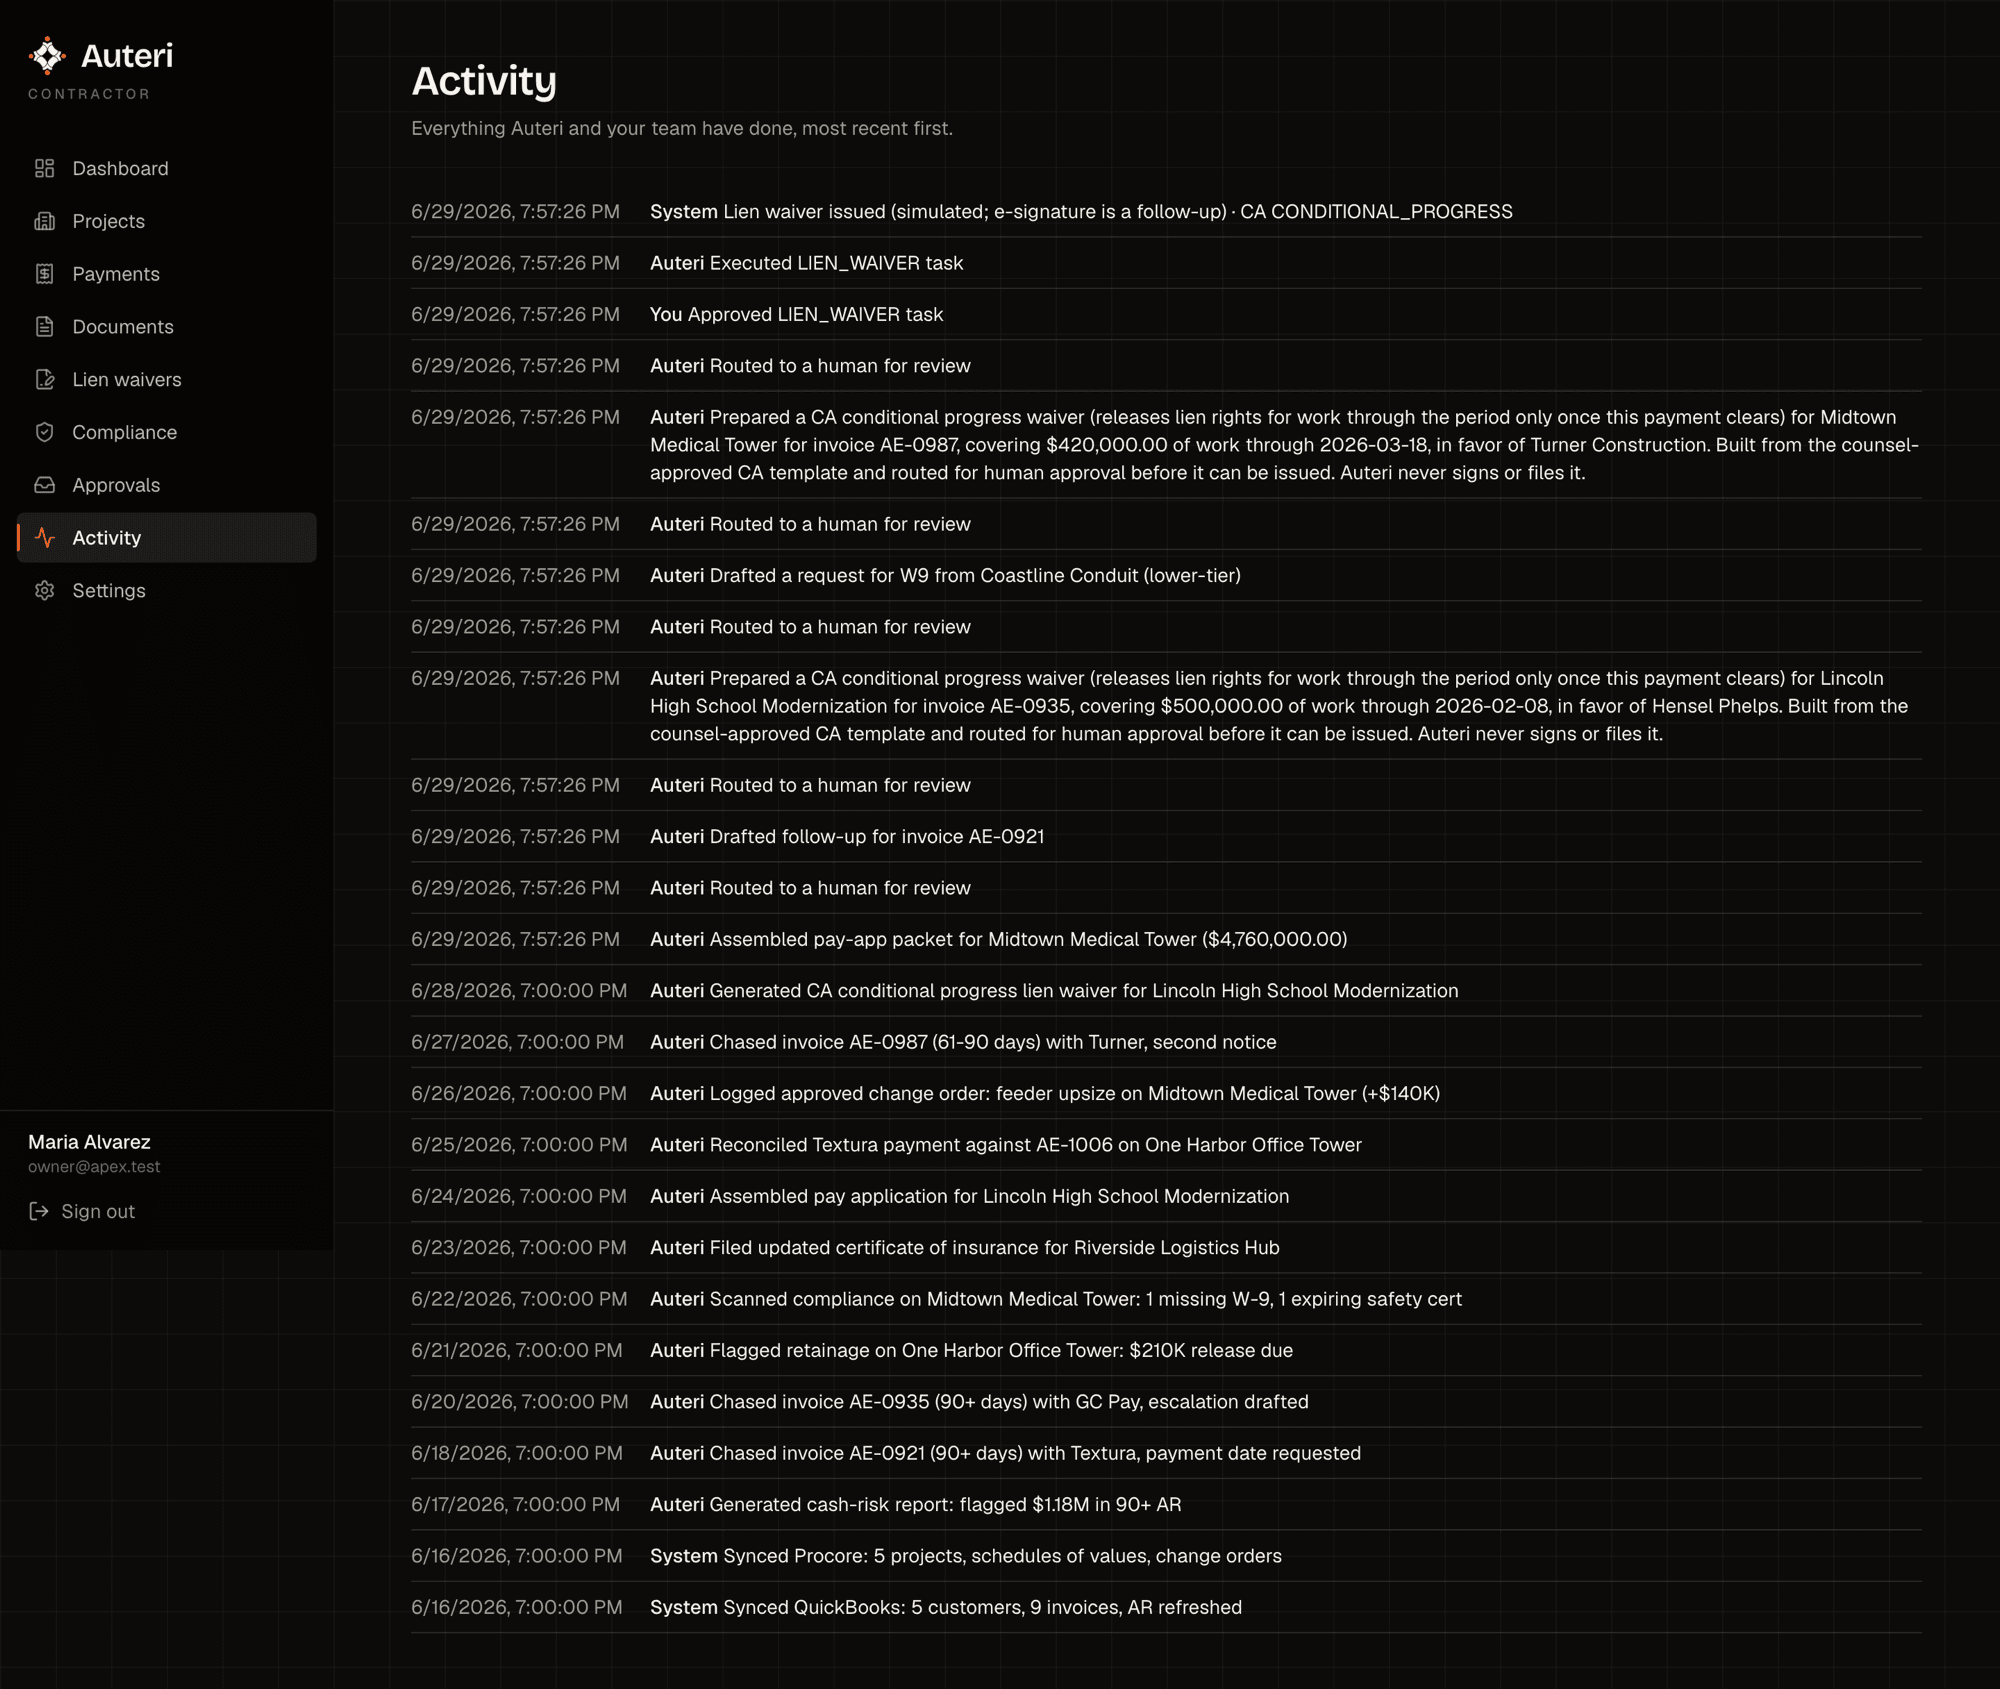Click the Auteri logo icon
2000x1689 pixels.
point(47,56)
